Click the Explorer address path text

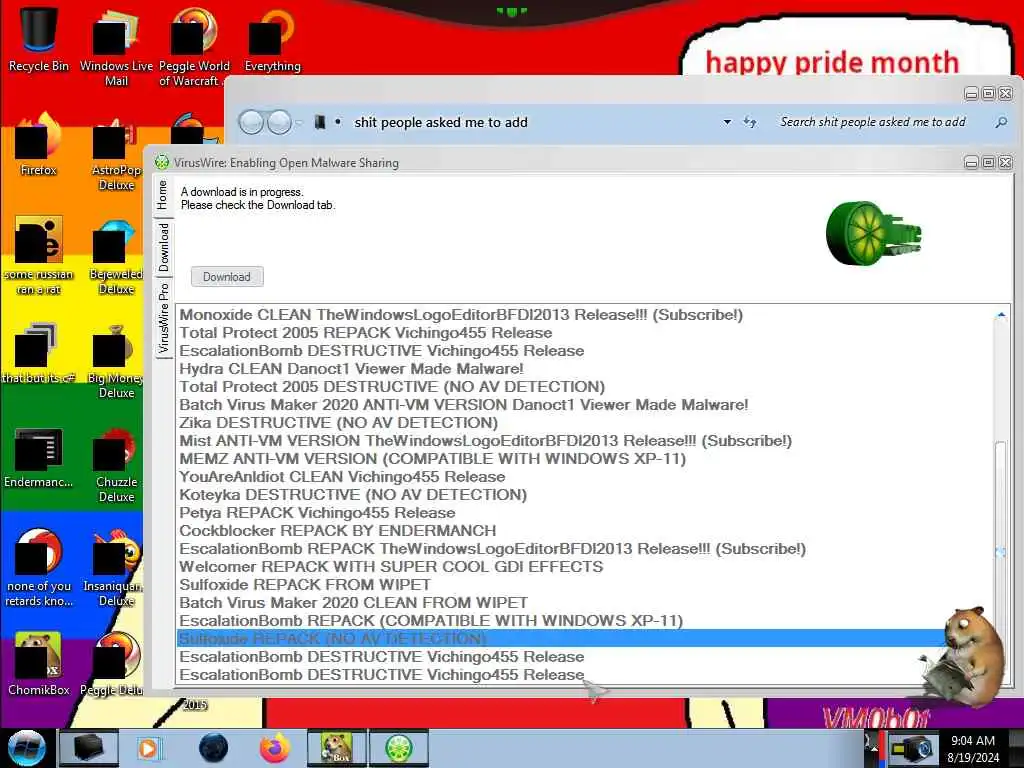441,122
